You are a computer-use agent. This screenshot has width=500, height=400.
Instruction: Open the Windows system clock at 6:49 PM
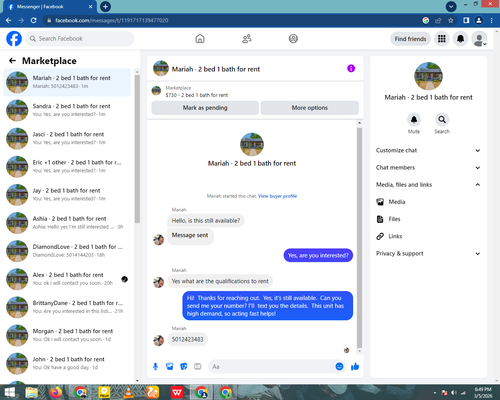(x=483, y=393)
